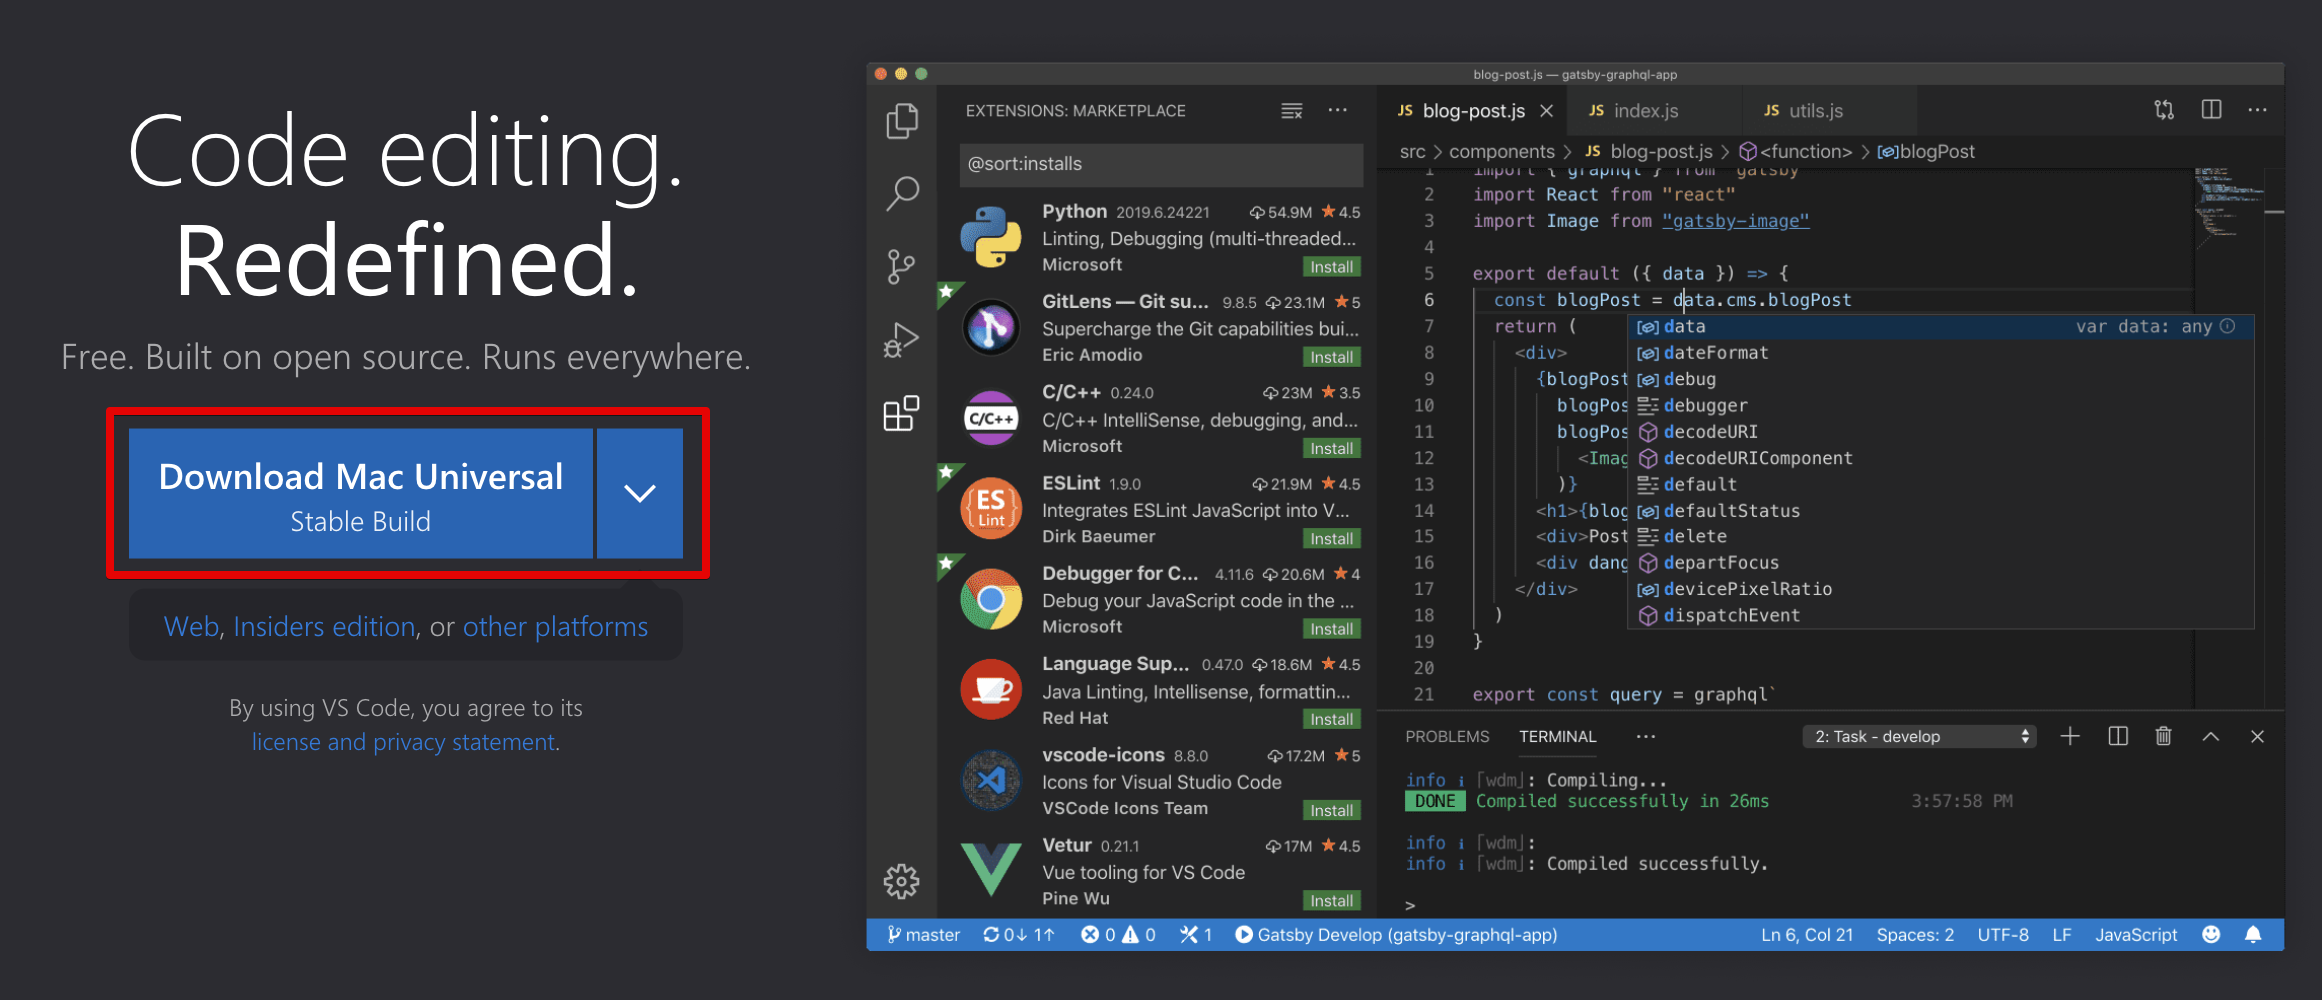Install the vscode-icons extension

pyautogui.click(x=1331, y=810)
